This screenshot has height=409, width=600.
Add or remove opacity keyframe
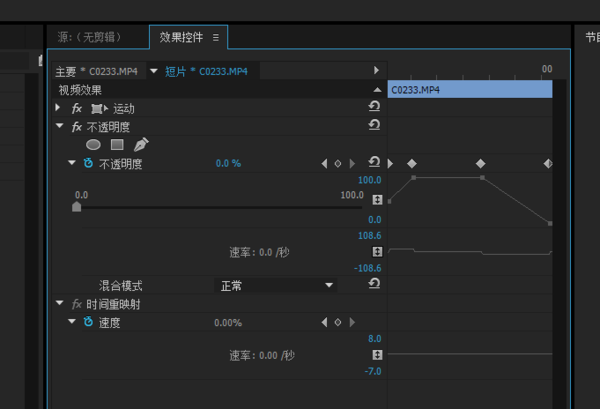[338, 163]
